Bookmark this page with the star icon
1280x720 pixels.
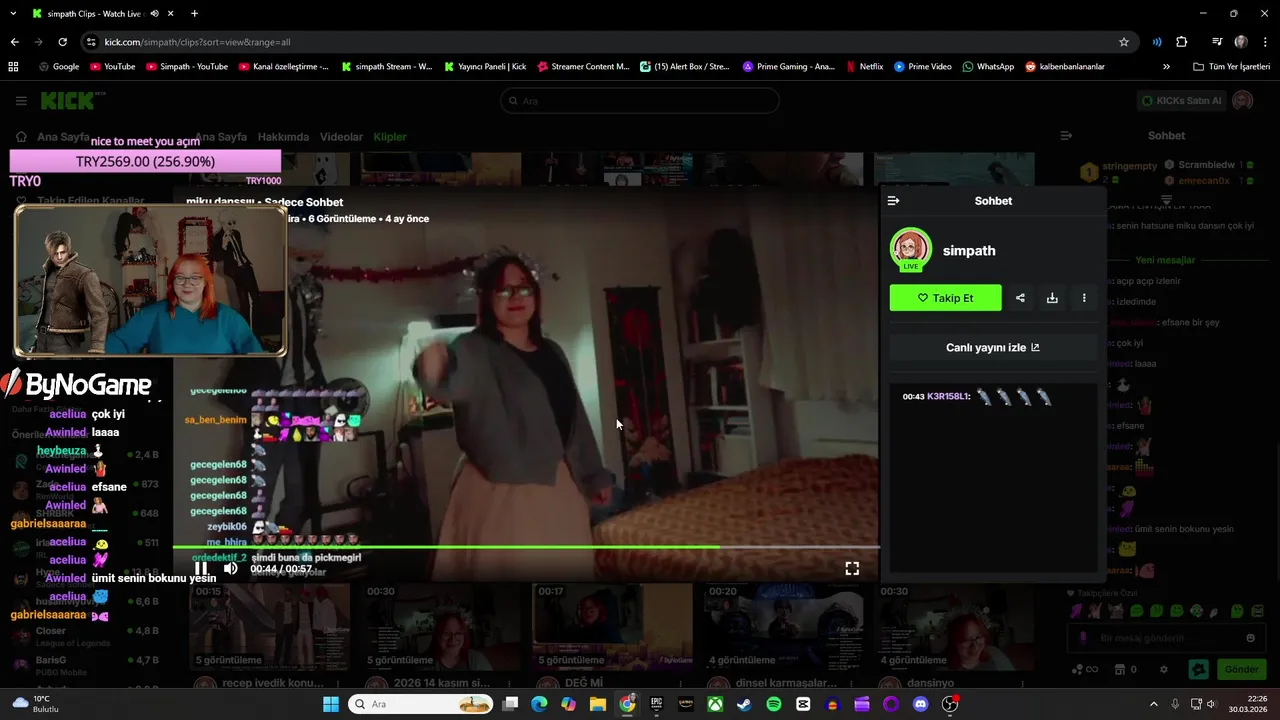pos(1124,42)
